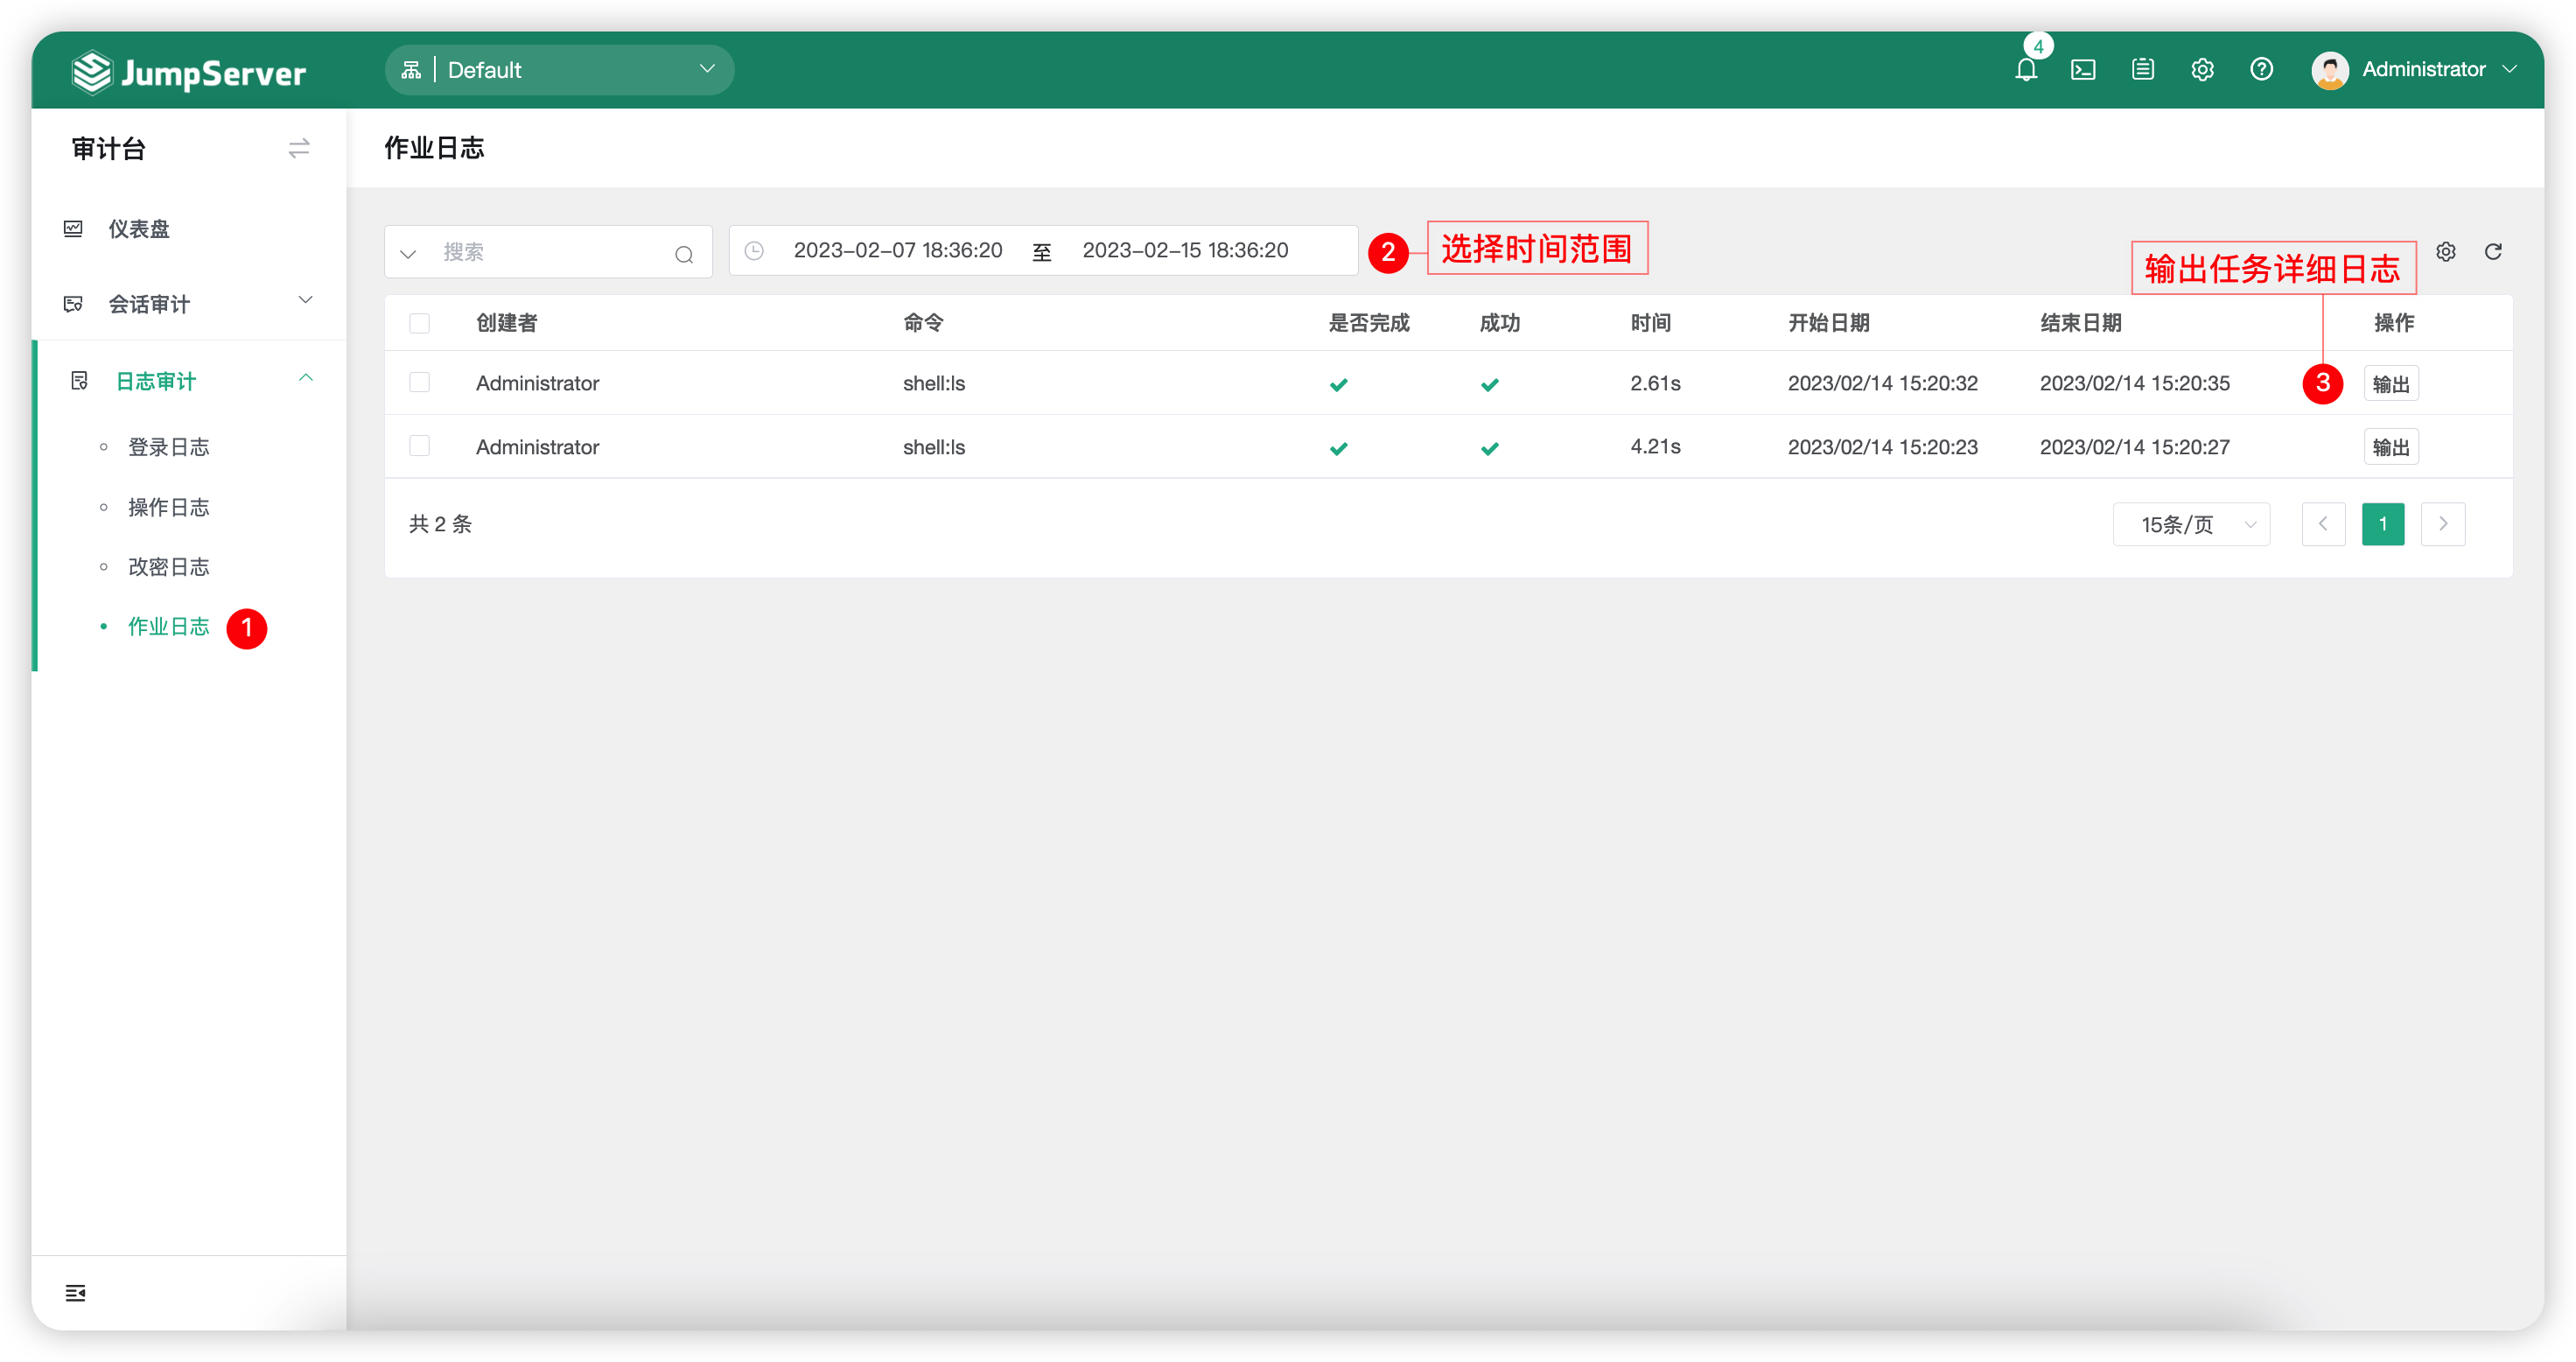Open the Default organization dropdown

tap(560, 70)
